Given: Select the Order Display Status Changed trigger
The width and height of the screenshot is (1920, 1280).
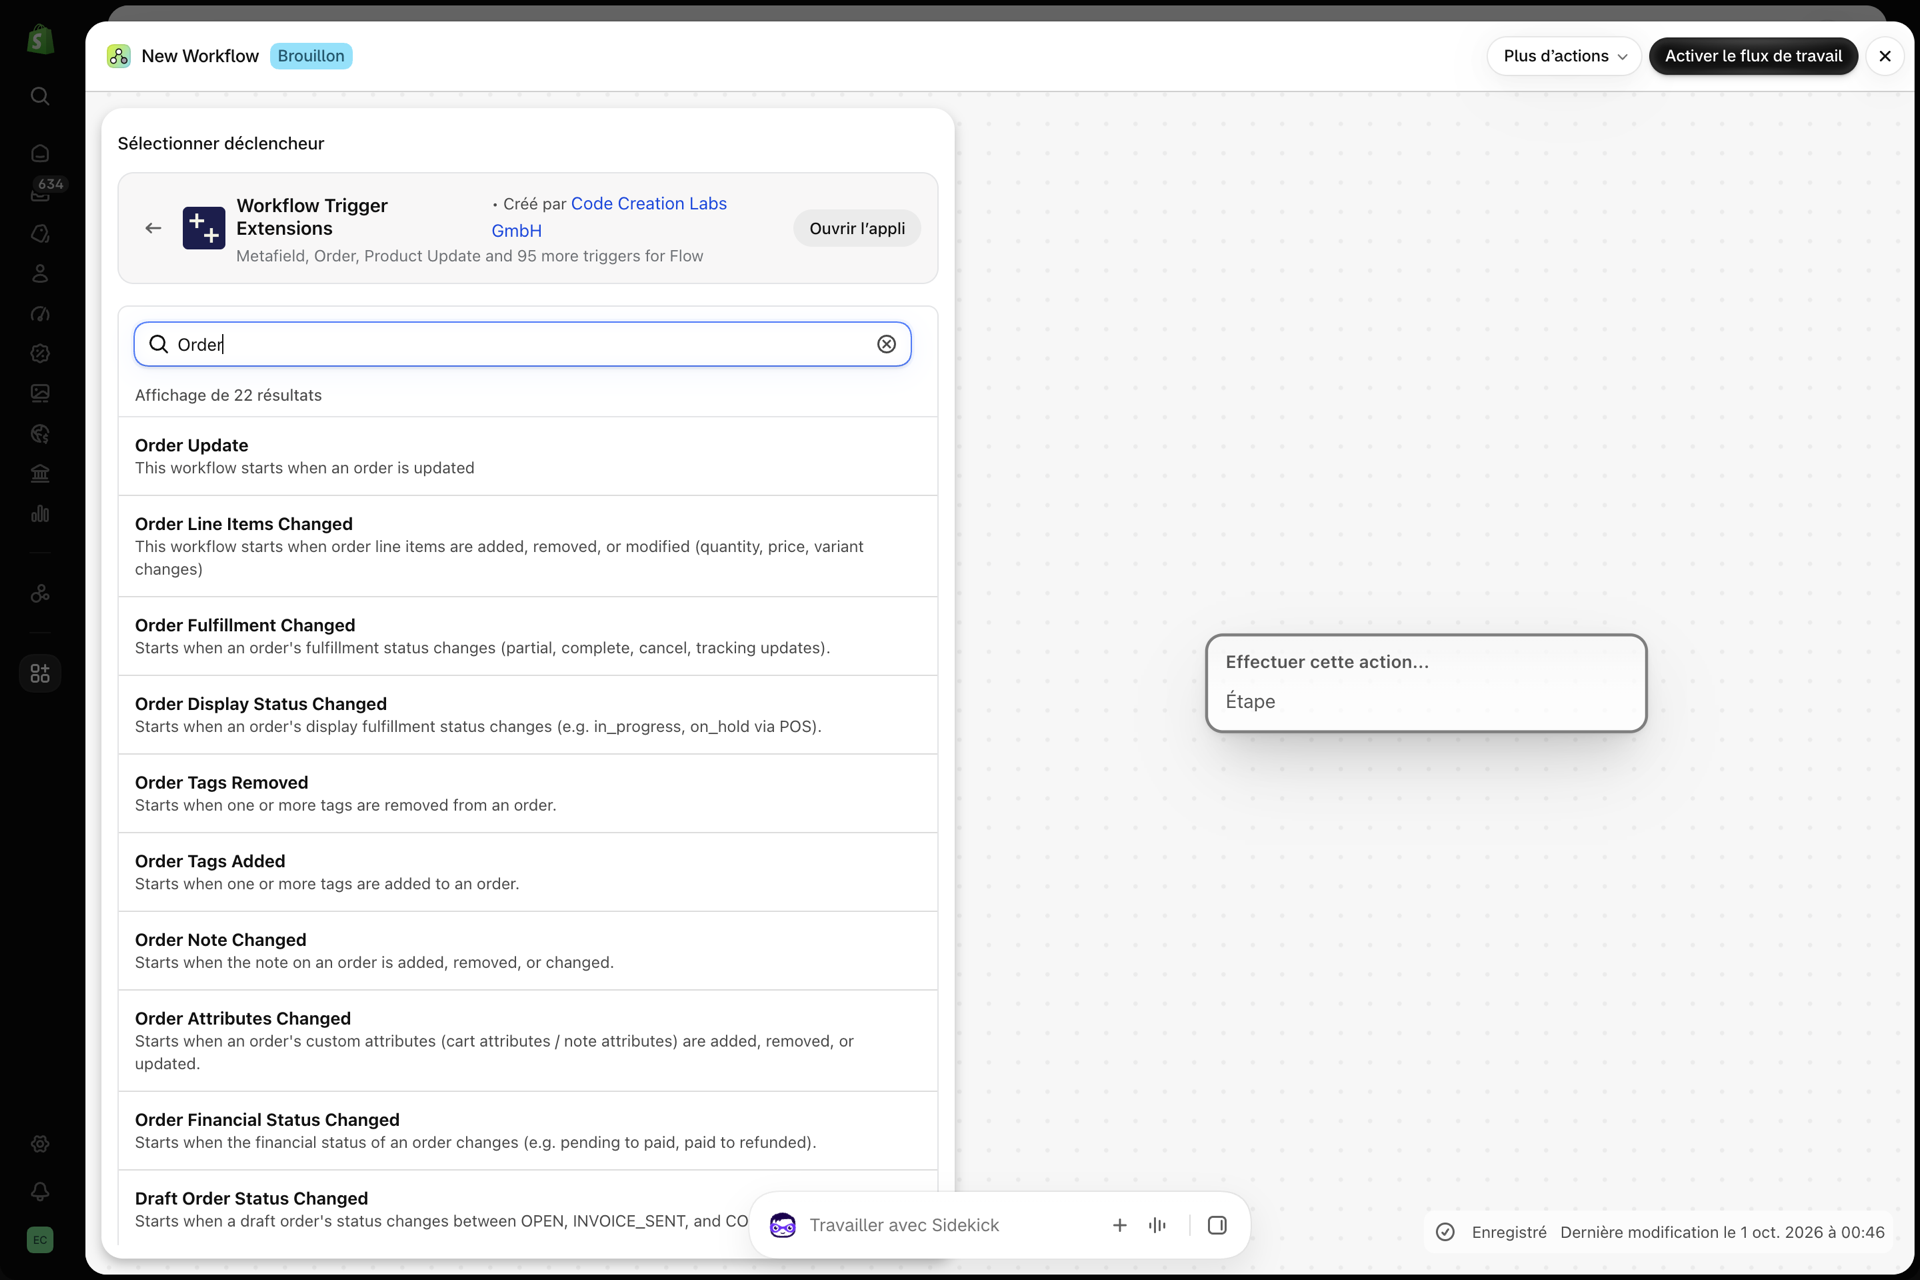Looking at the screenshot, I should 528,715.
